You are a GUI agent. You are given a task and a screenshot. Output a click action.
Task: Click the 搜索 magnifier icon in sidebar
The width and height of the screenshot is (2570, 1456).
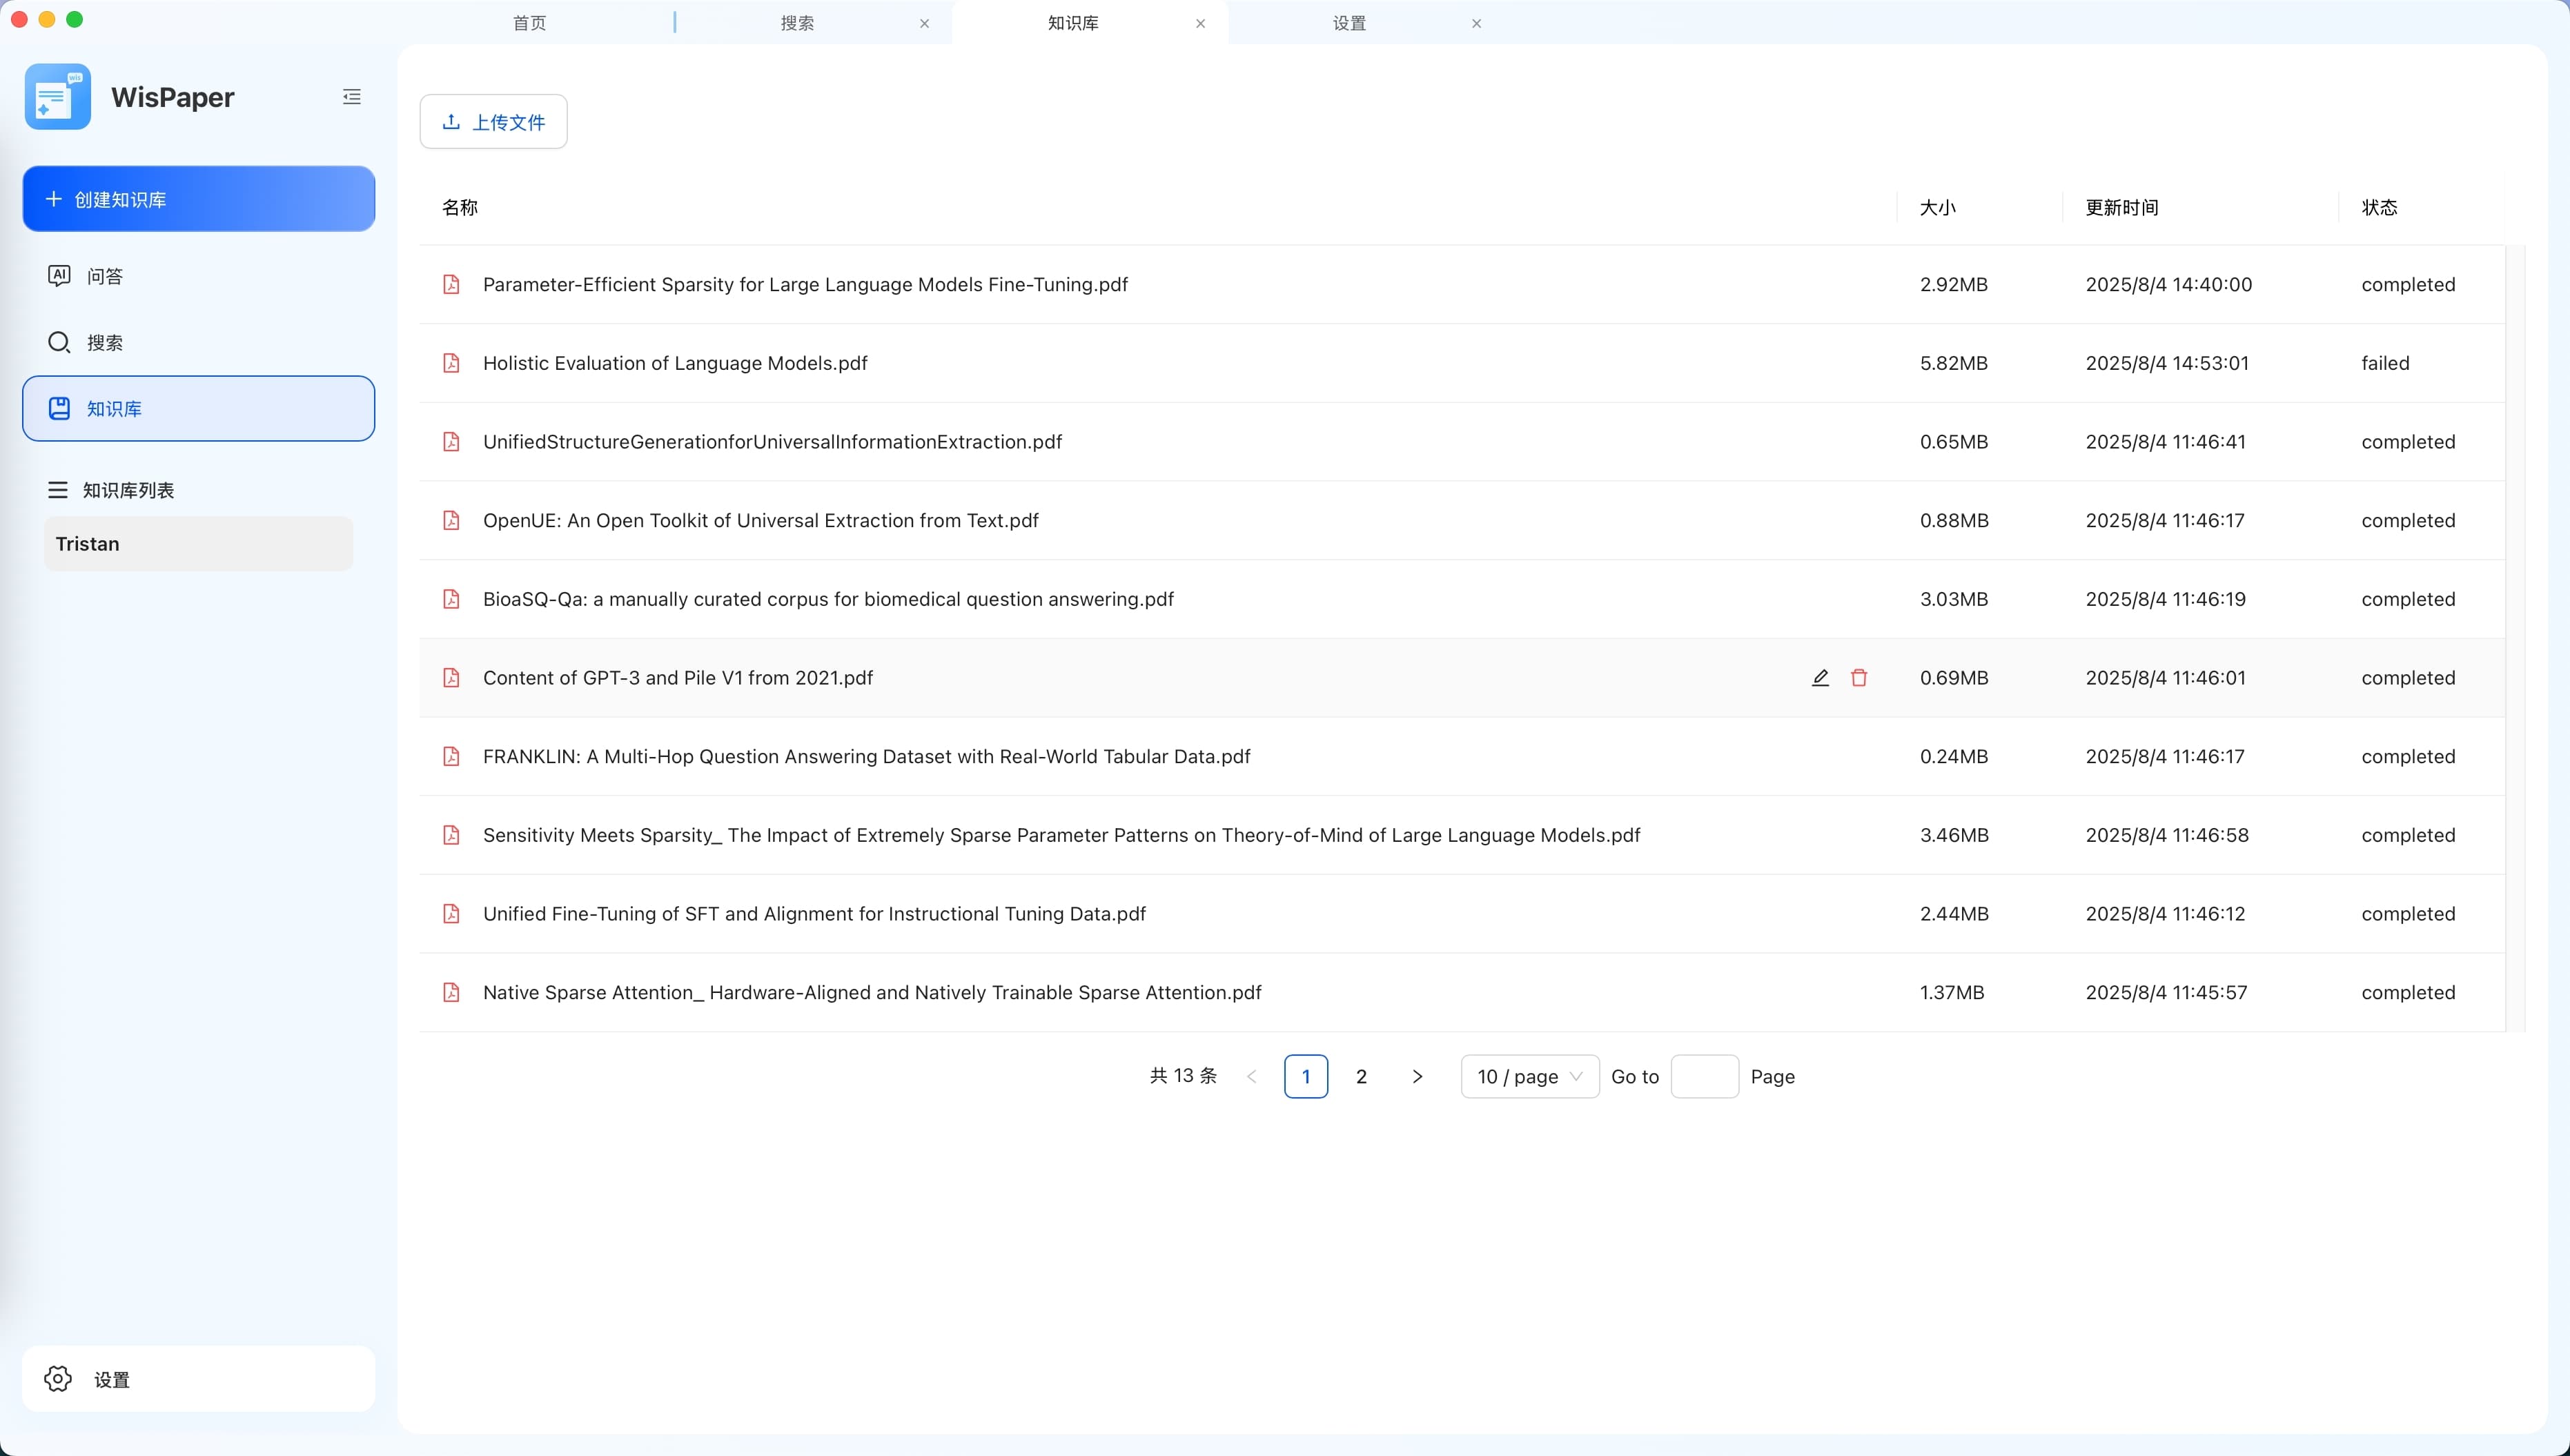[59, 343]
